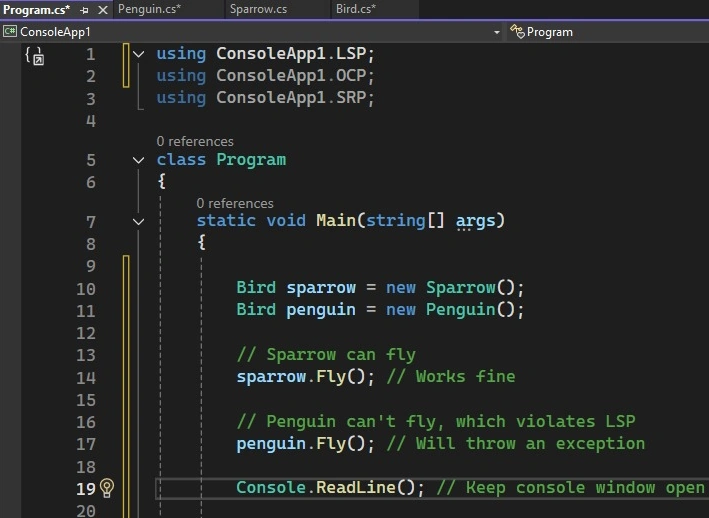
Task: Click line number 12 in the margin
Action: [x=86, y=334]
